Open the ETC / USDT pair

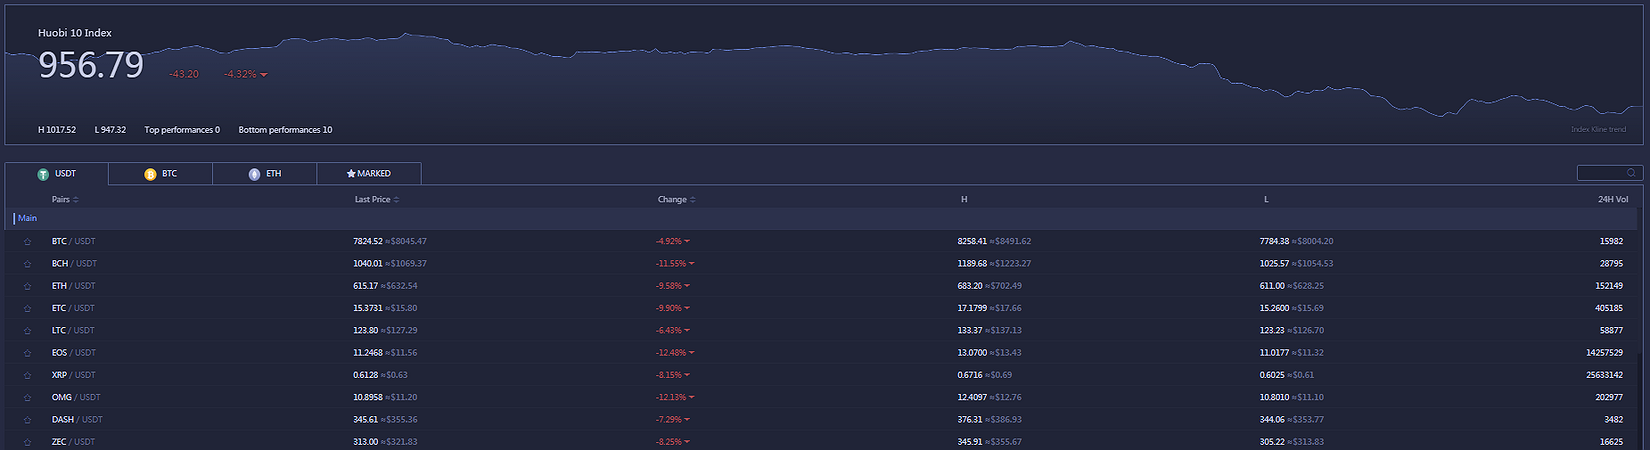pyautogui.click(x=73, y=308)
